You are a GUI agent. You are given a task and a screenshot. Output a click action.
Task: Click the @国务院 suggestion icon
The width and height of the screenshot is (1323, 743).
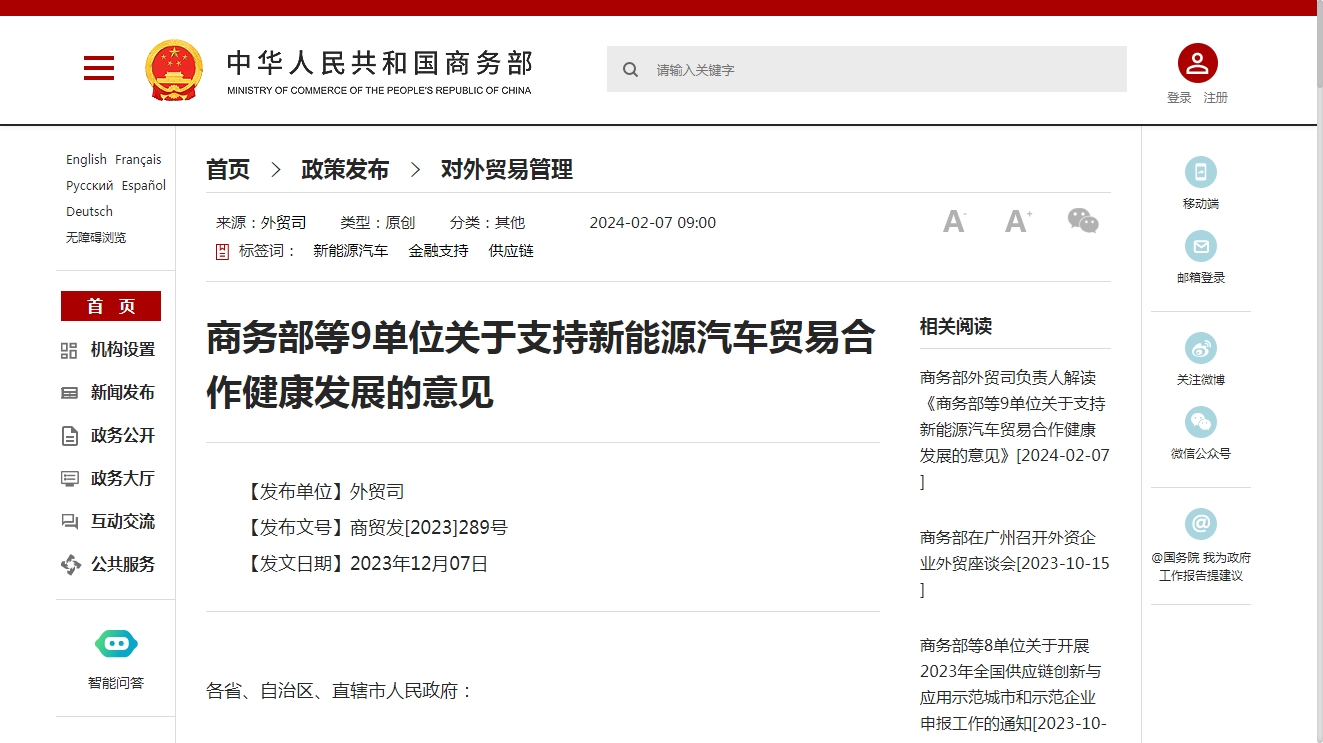click(x=1200, y=524)
